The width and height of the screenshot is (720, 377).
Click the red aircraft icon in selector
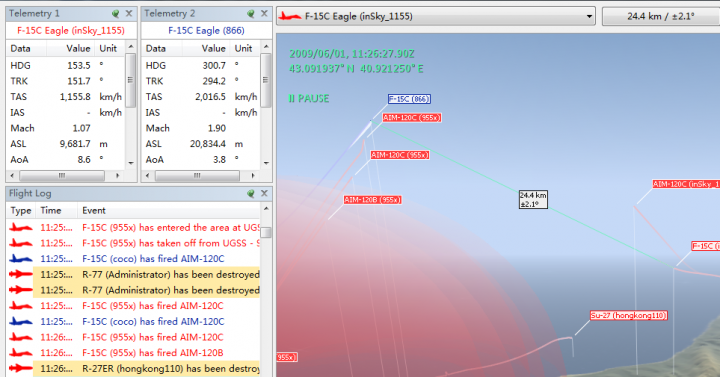[x=291, y=17]
